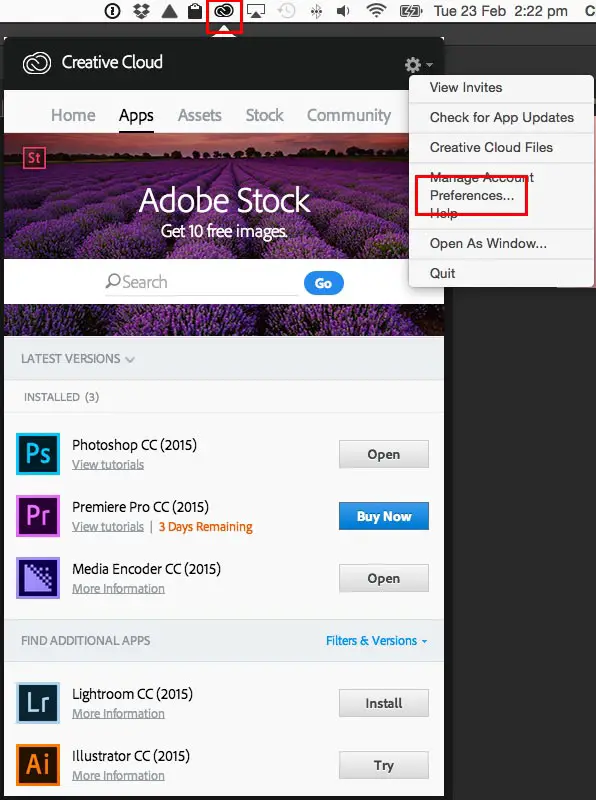Click the Google Drive triangle menu bar icon

pos(169,11)
